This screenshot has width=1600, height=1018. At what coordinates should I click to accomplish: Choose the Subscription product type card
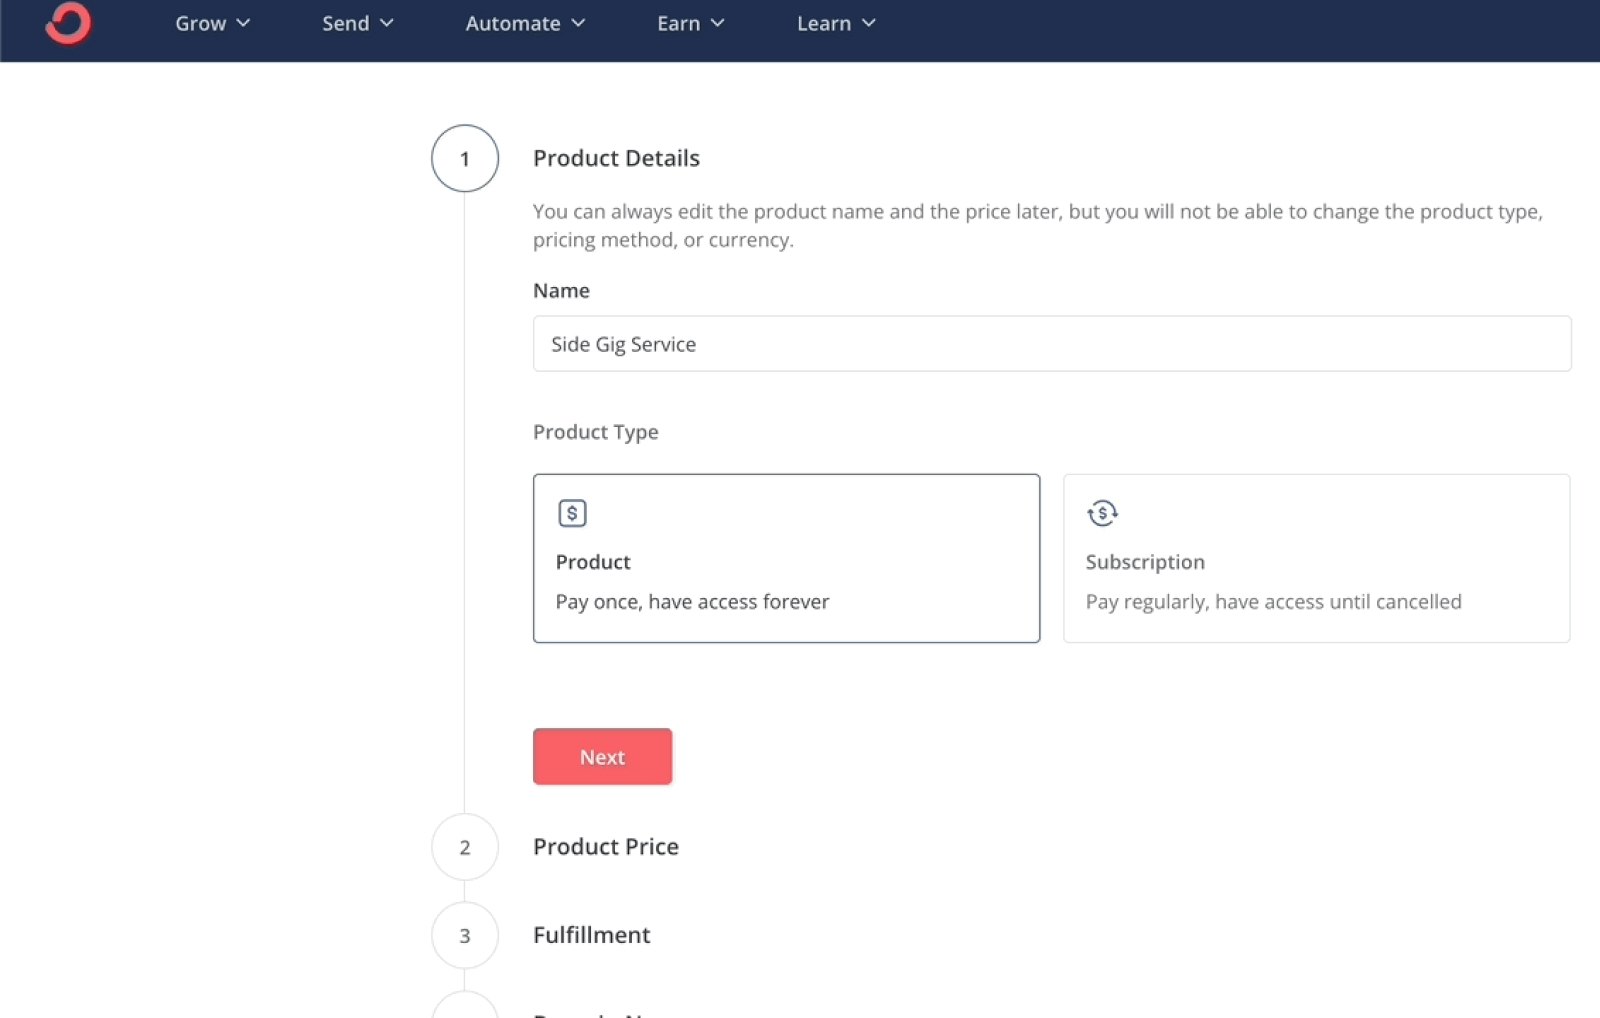(x=1316, y=558)
